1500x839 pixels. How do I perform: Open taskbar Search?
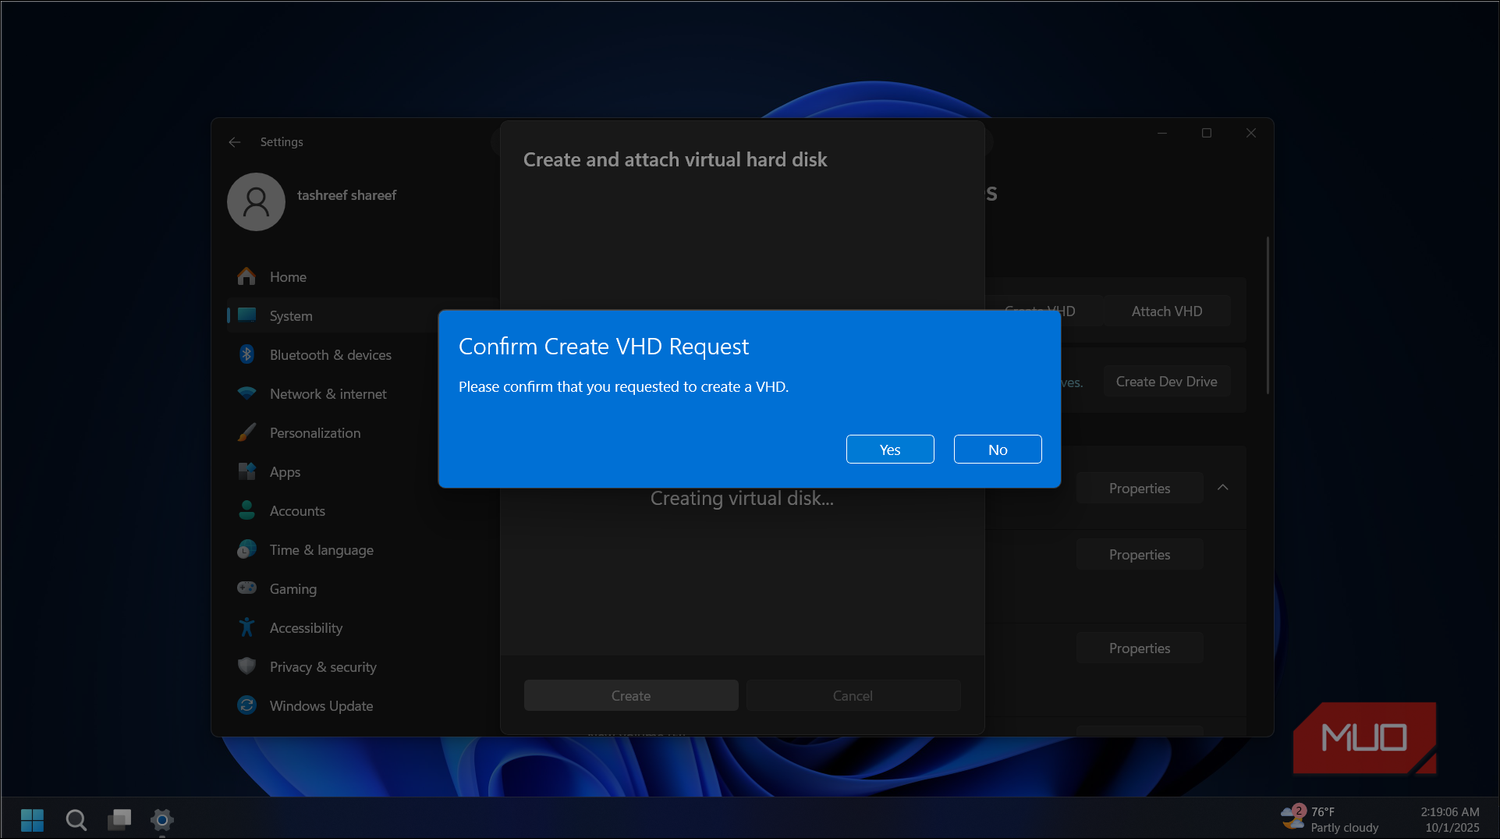tap(76, 820)
